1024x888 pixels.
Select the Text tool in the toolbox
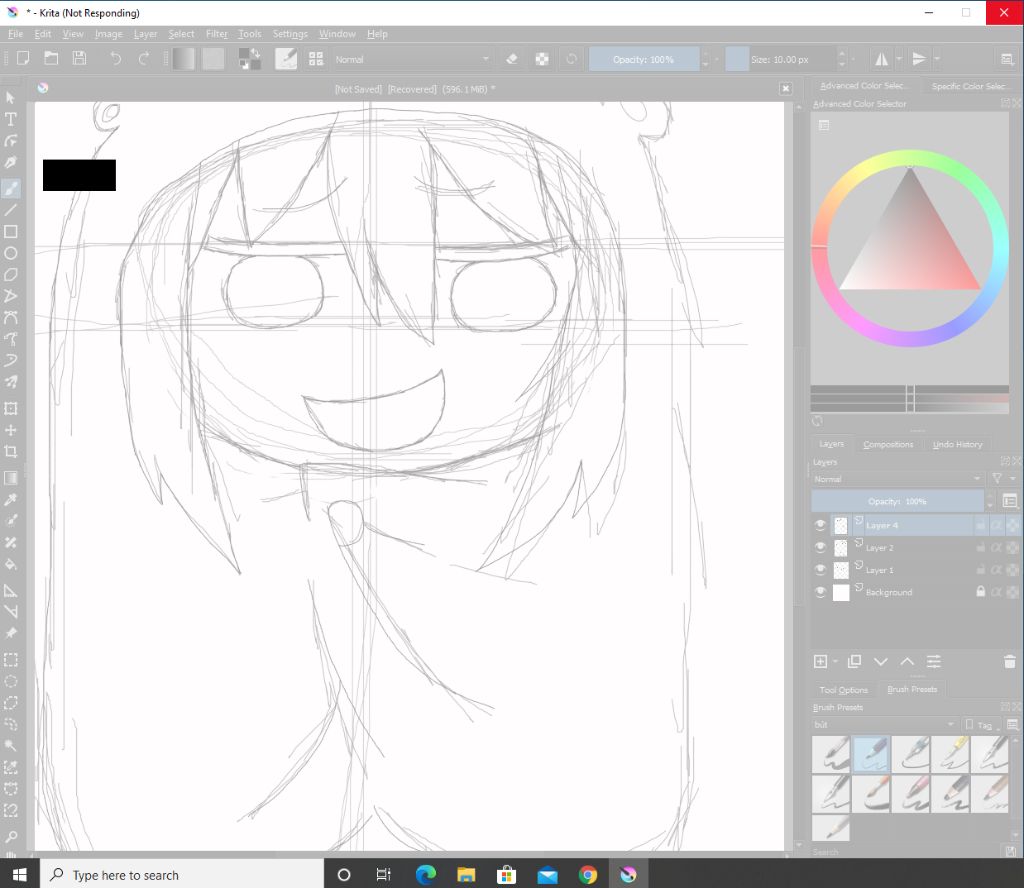10,119
